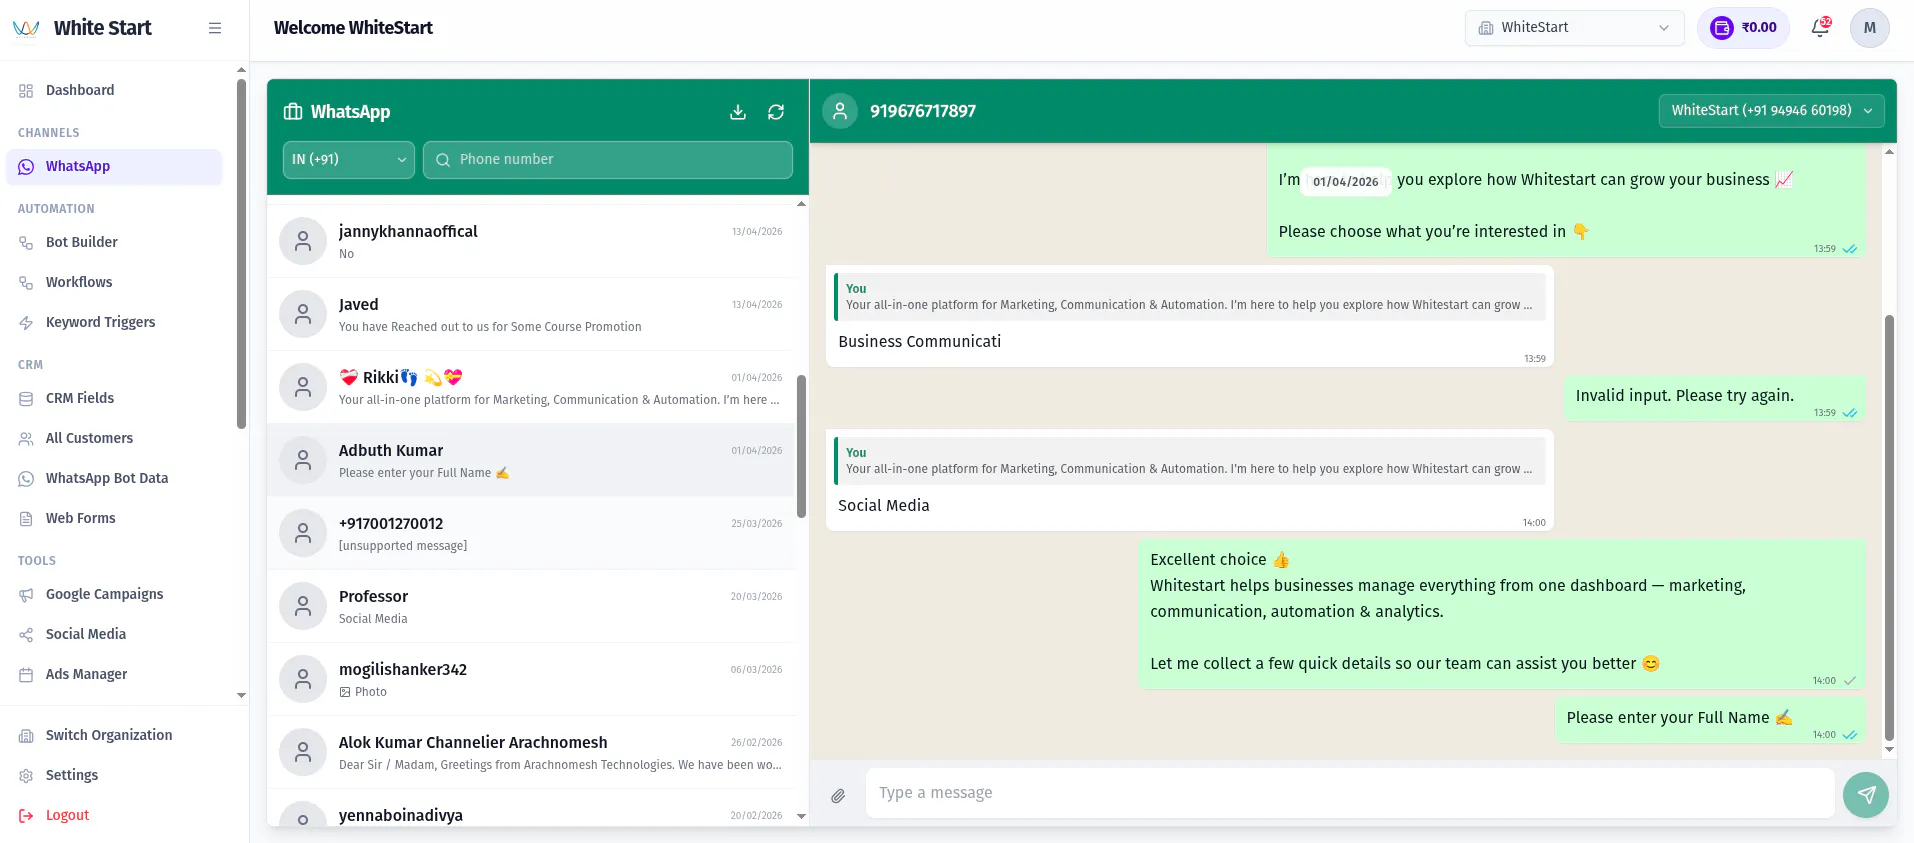Click the attachment paperclip icon

(x=838, y=796)
